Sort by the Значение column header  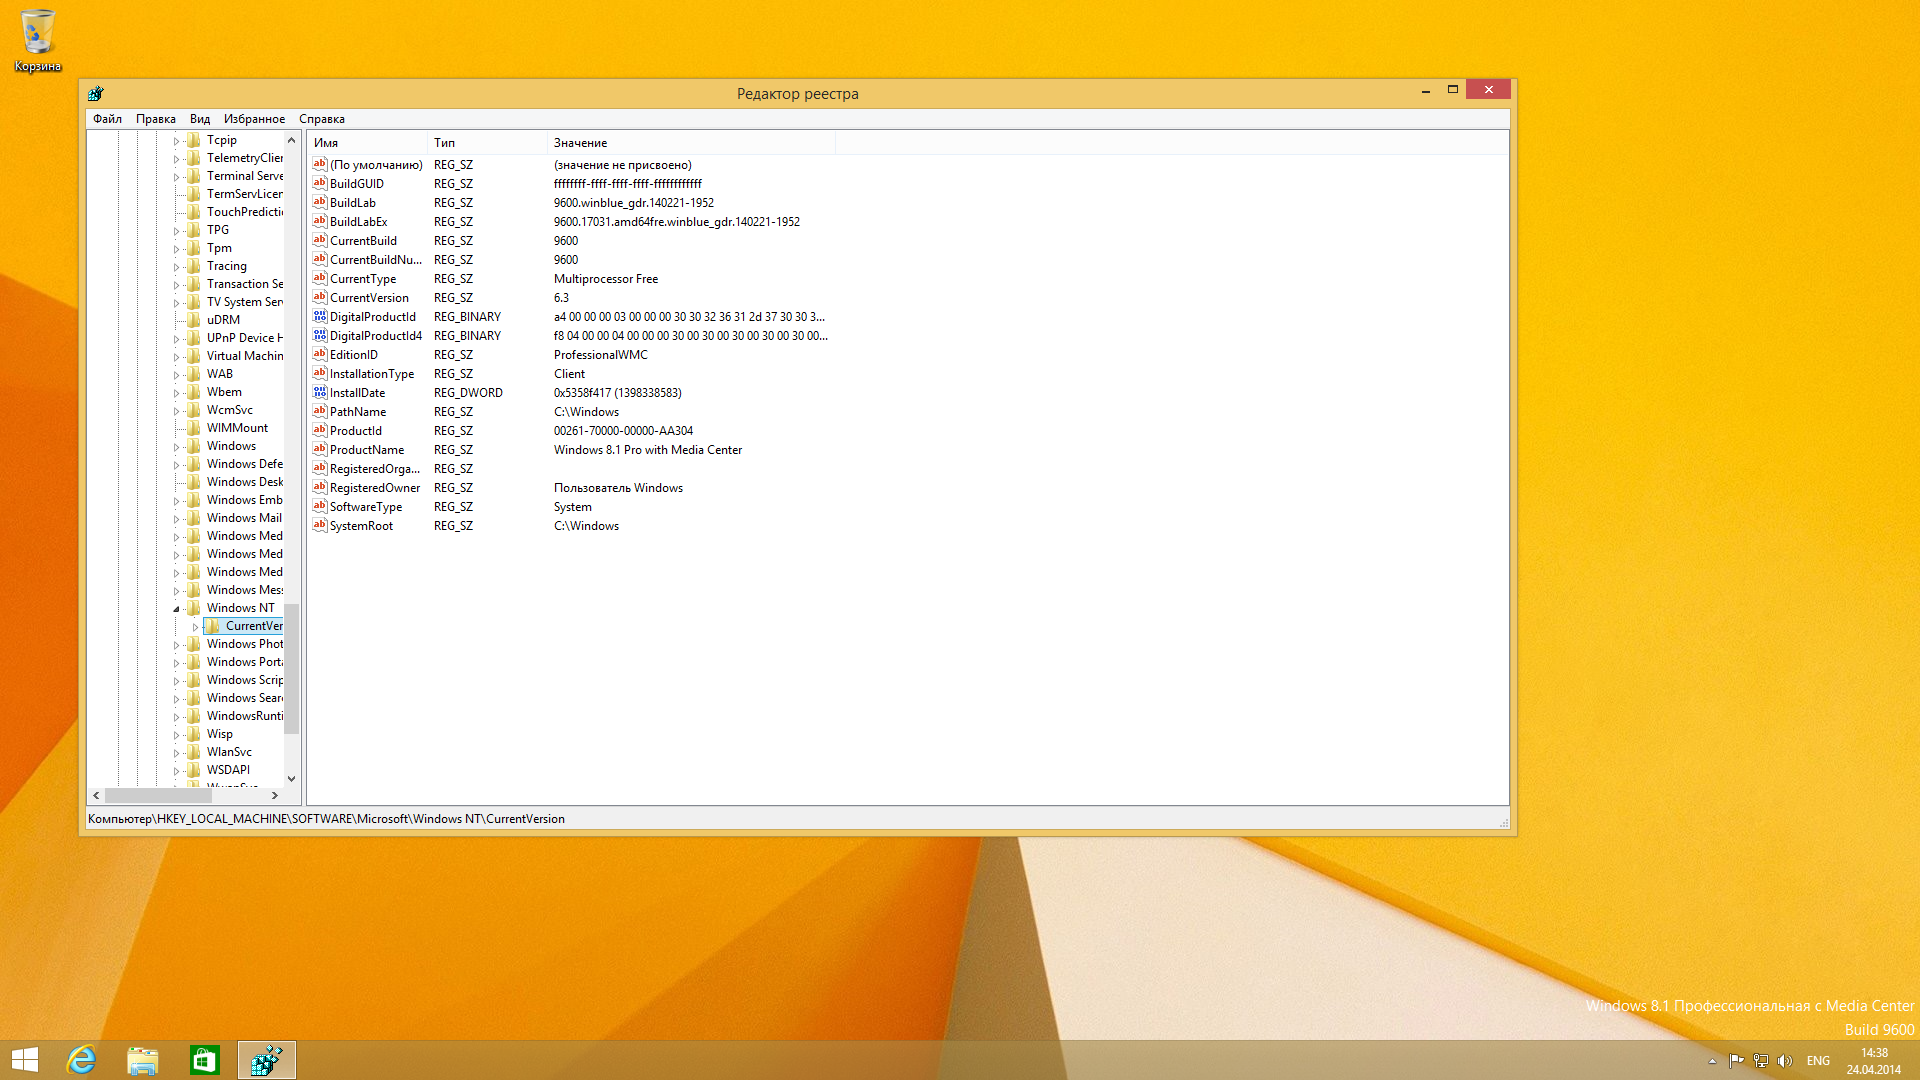691,143
